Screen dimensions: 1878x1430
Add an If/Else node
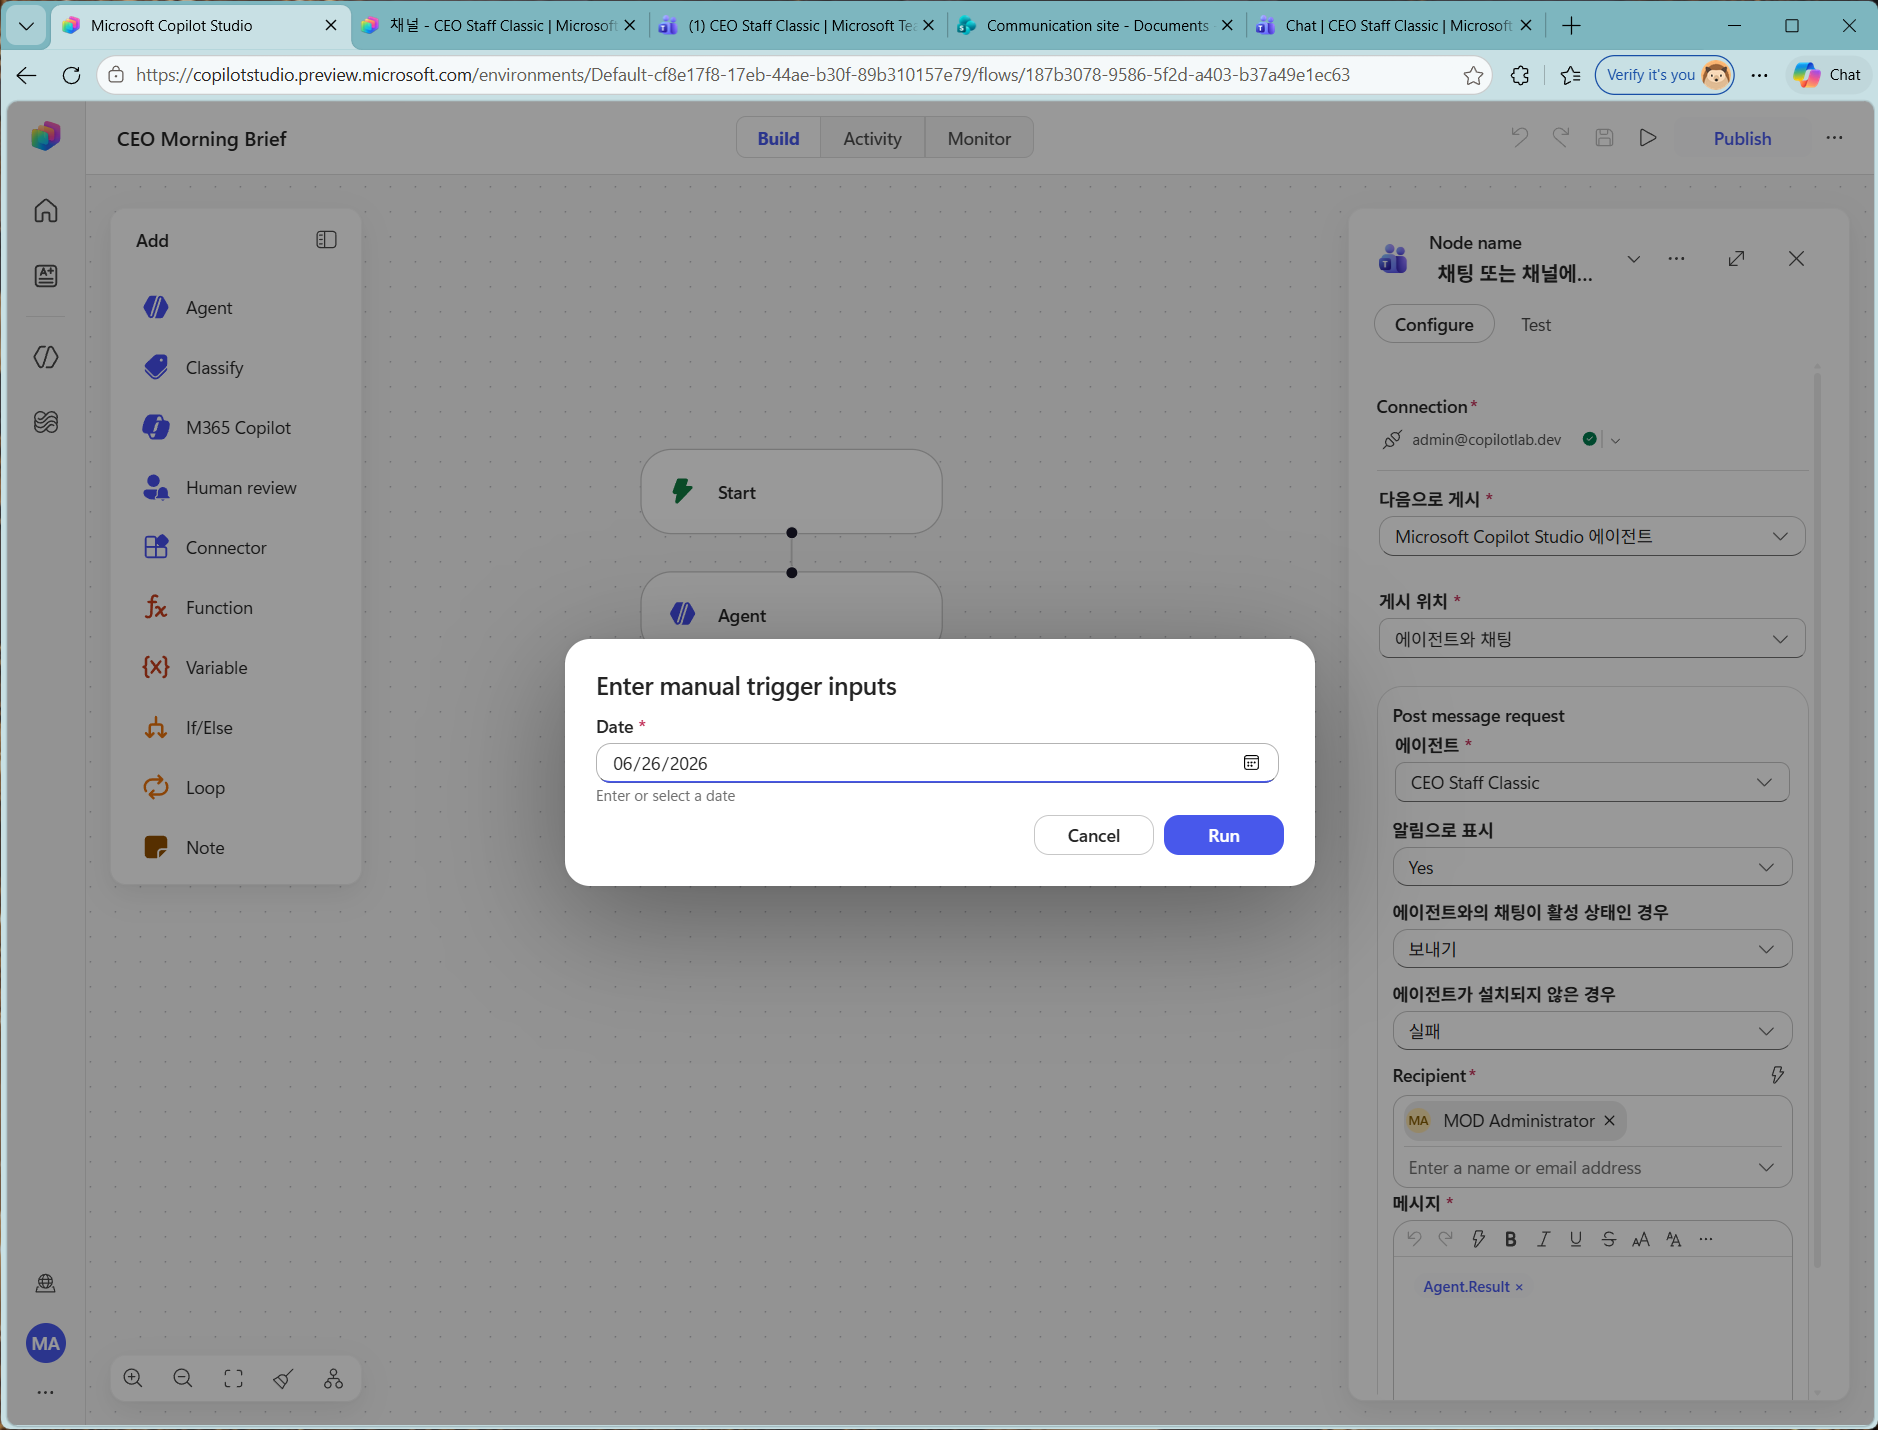coord(236,728)
